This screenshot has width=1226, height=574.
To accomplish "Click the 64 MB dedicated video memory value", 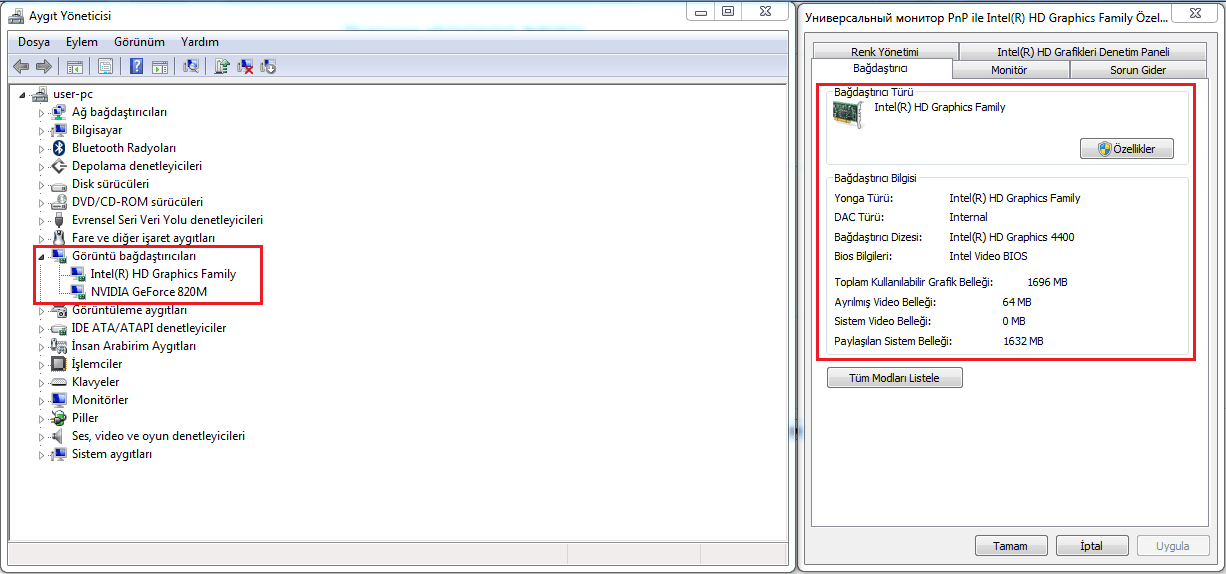I will coord(1017,302).
